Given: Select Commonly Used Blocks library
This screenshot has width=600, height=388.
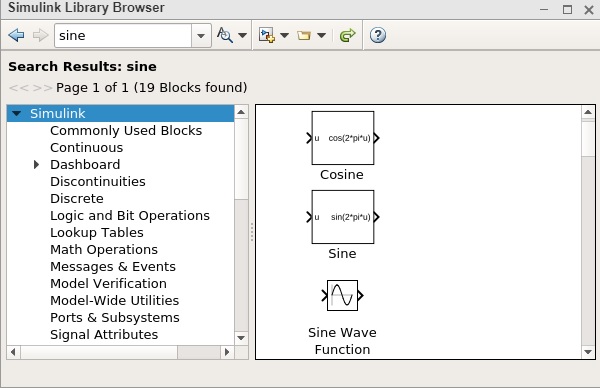Looking at the screenshot, I should click(126, 130).
